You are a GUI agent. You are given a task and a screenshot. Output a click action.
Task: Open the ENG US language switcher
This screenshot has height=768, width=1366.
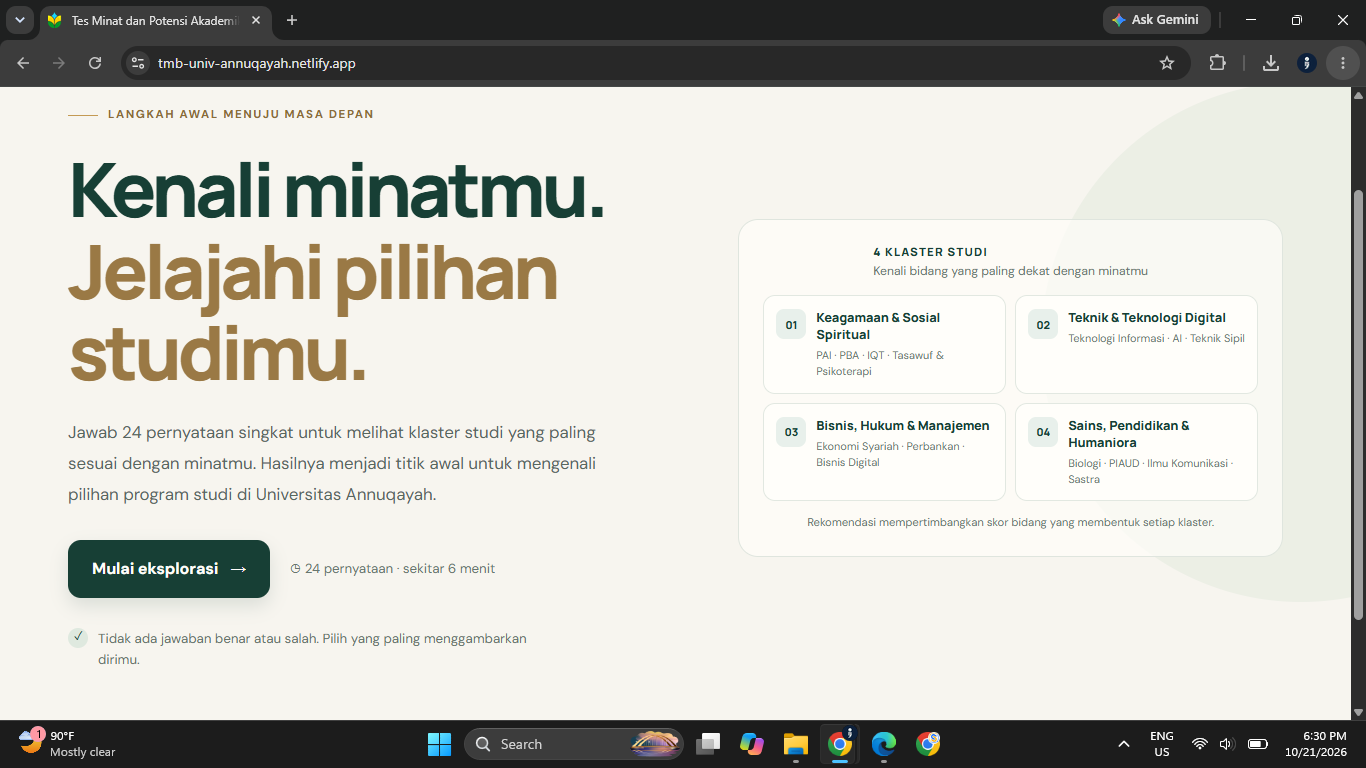[x=1162, y=744]
